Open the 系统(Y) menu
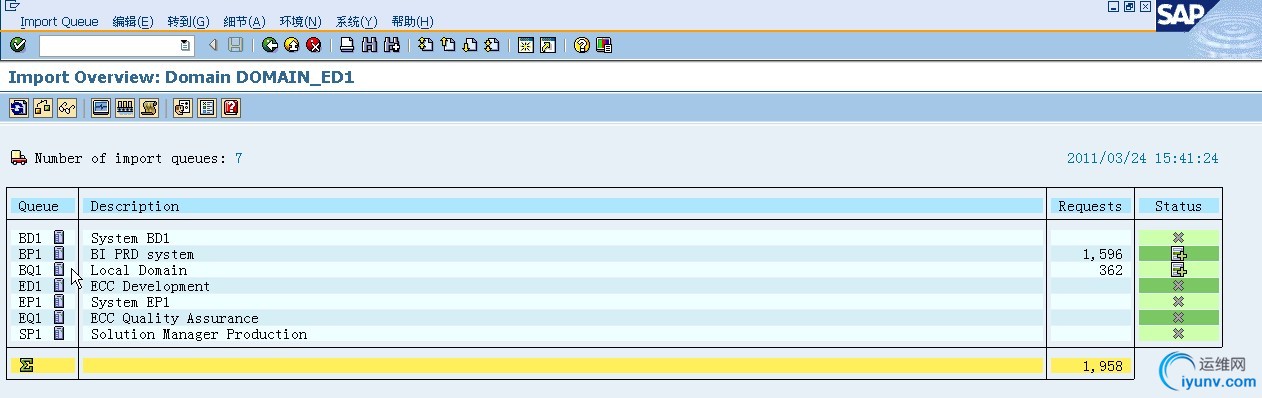 click(356, 21)
